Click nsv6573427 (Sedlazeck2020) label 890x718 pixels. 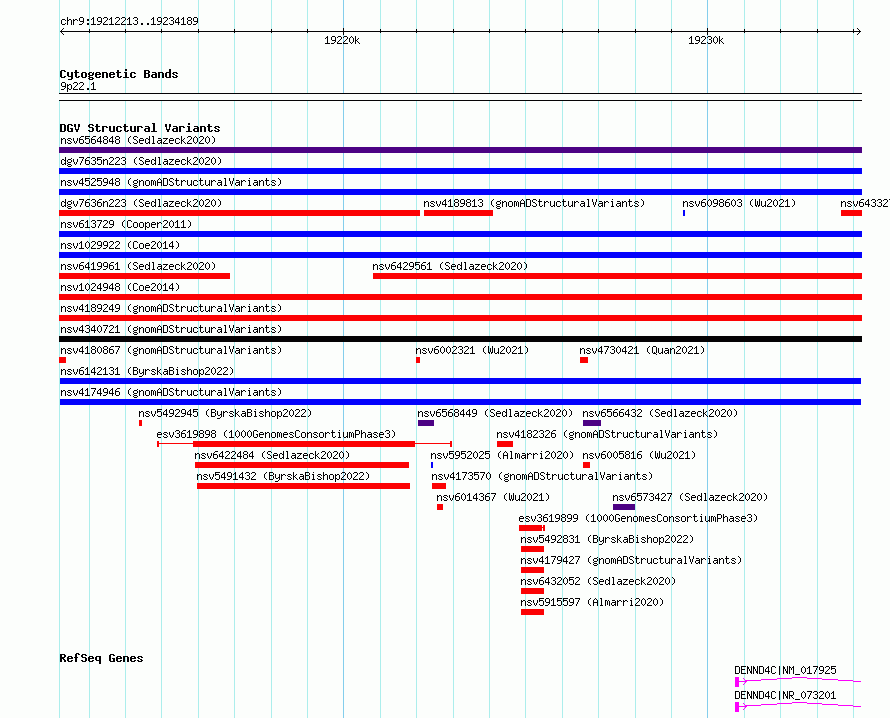[x=690, y=497]
